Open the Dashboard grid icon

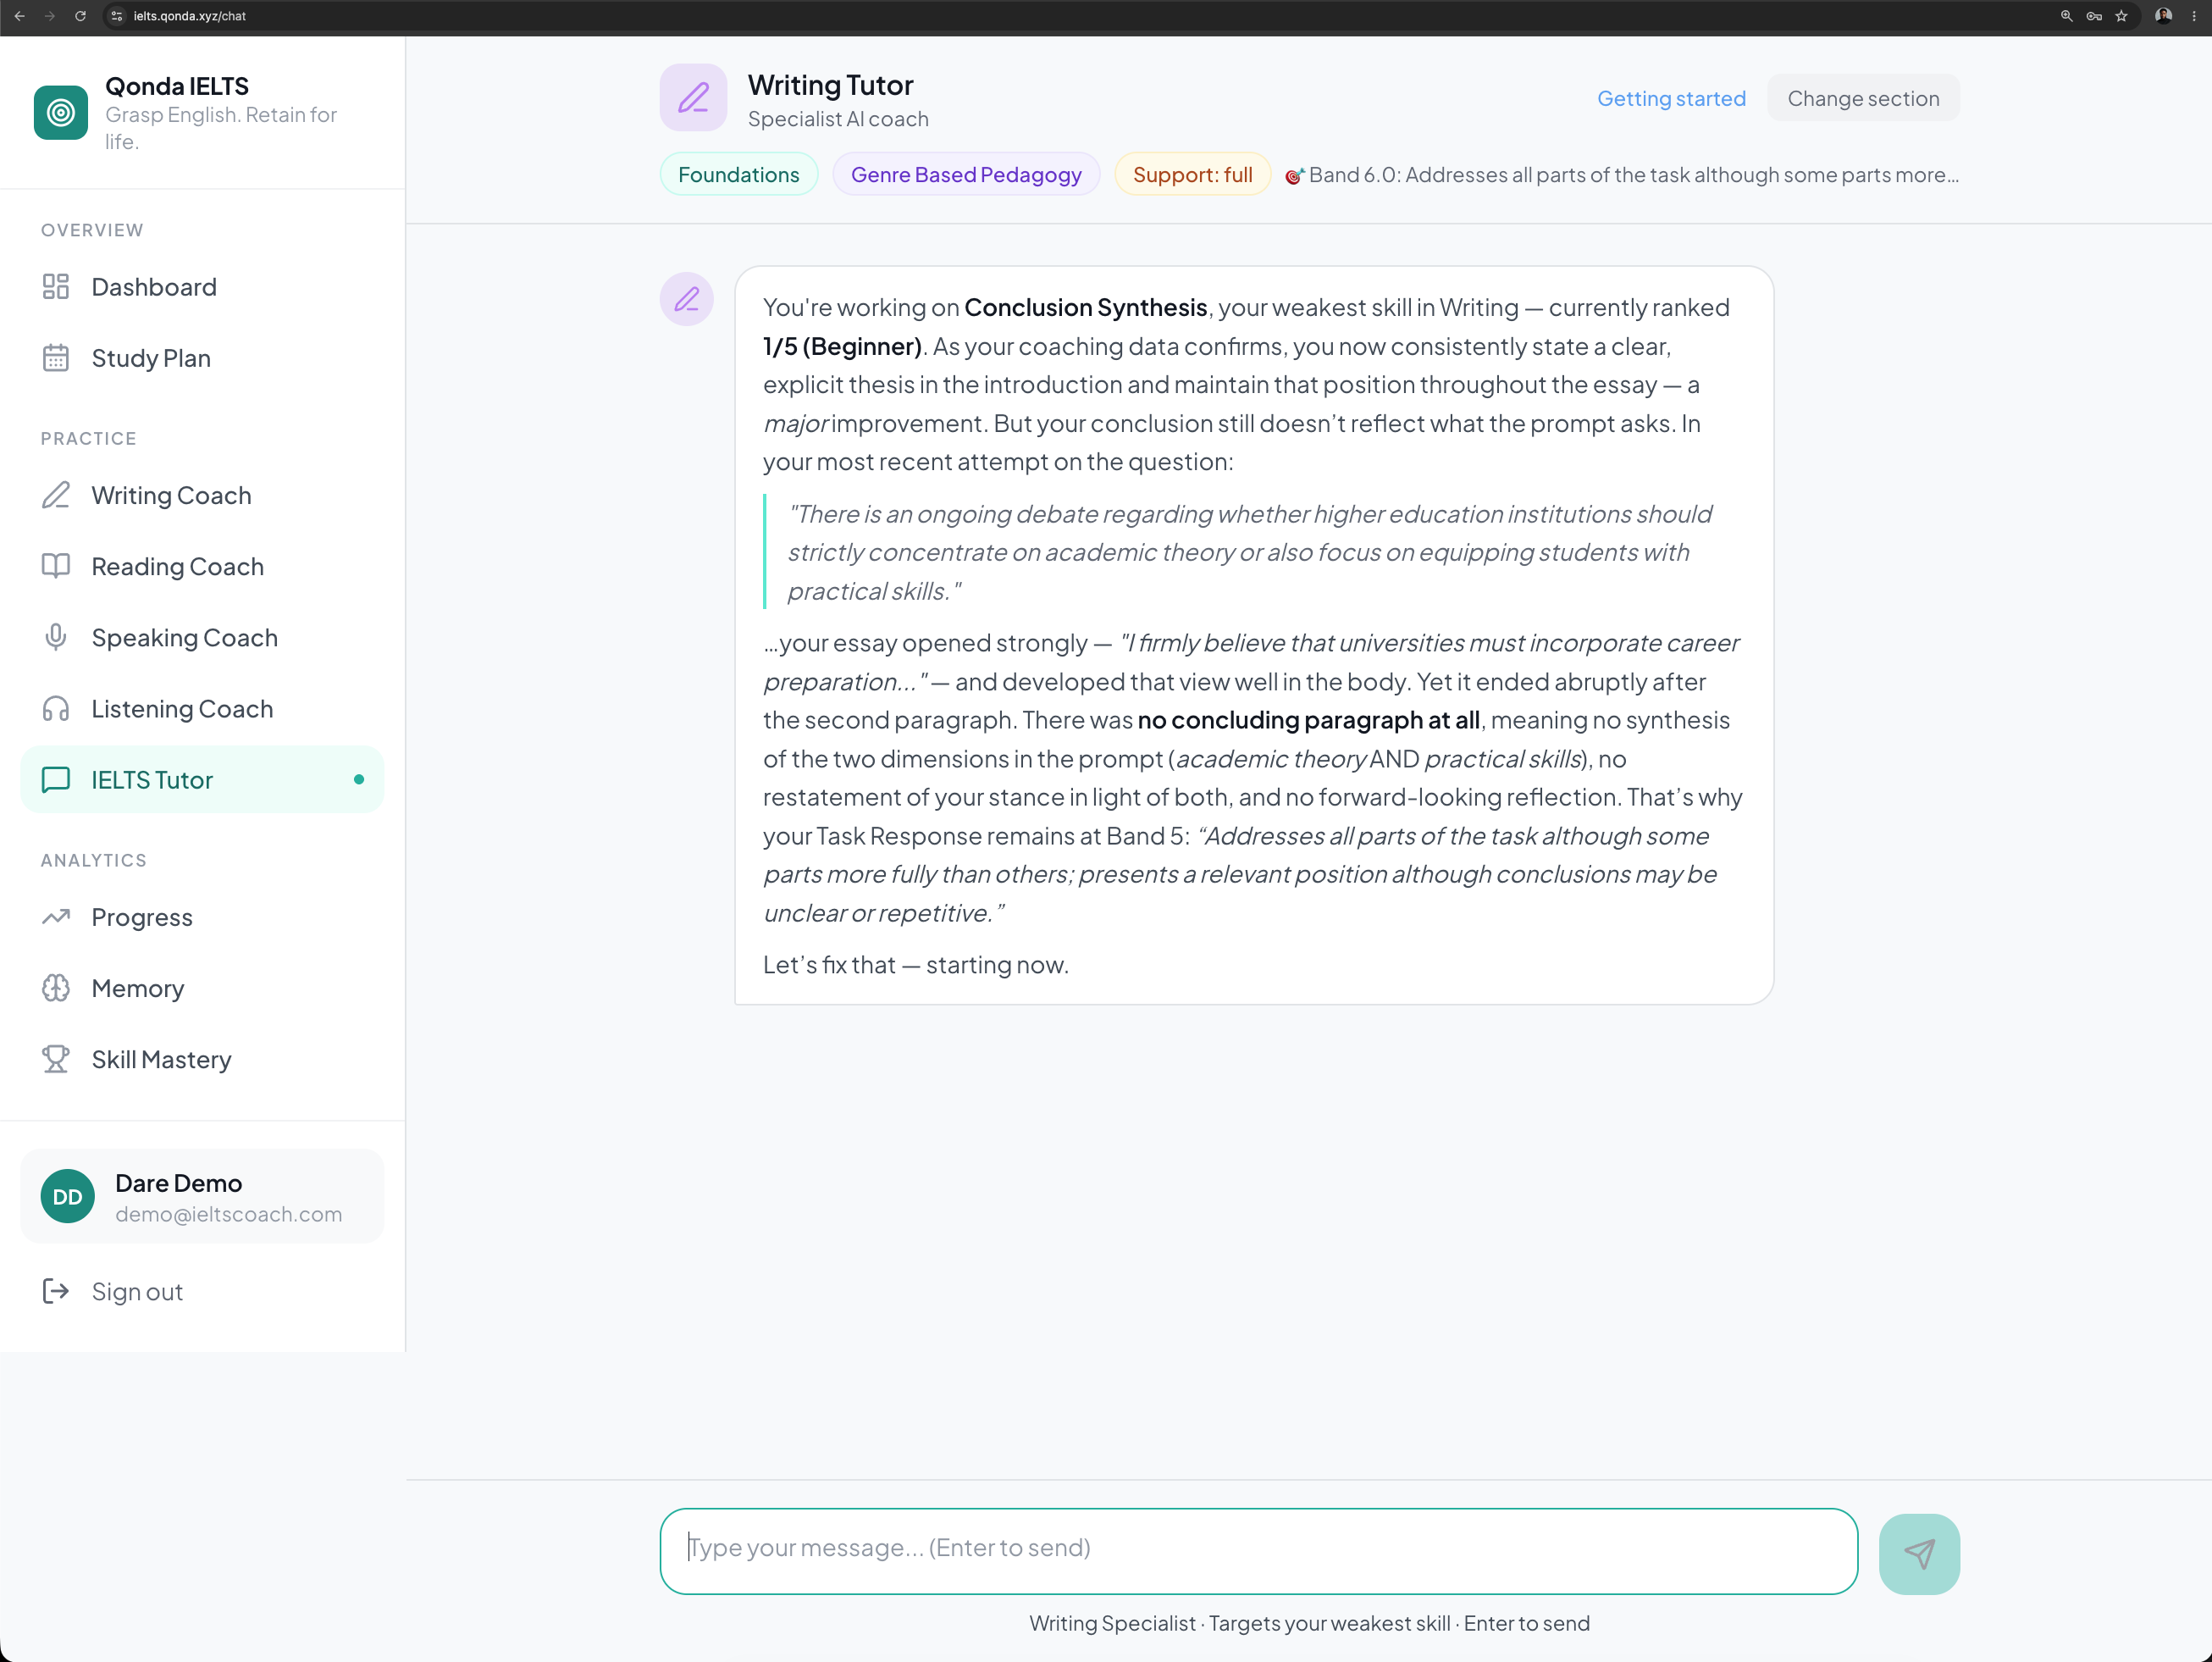[56, 287]
